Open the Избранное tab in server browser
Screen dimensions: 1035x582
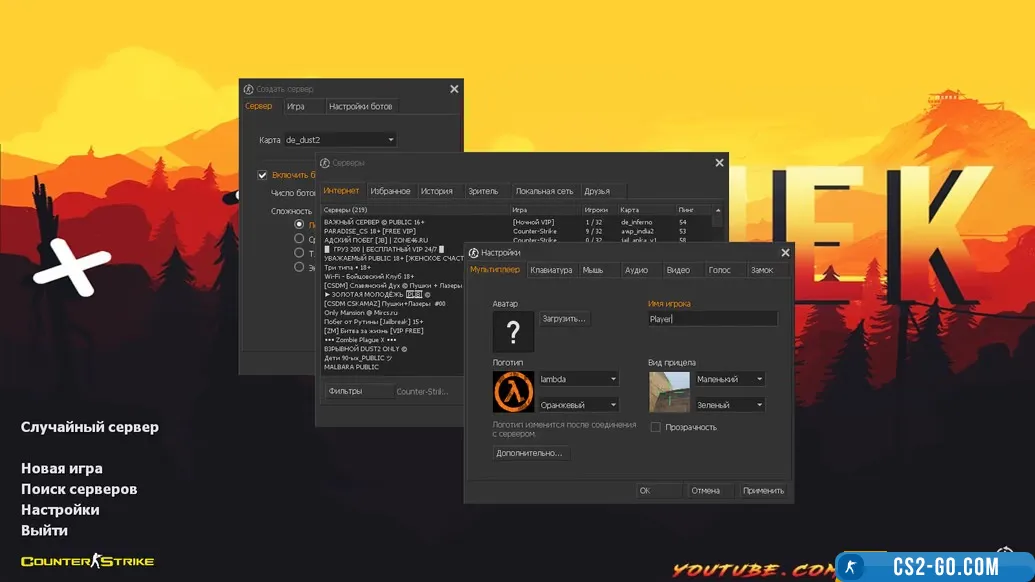tap(390, 191)
